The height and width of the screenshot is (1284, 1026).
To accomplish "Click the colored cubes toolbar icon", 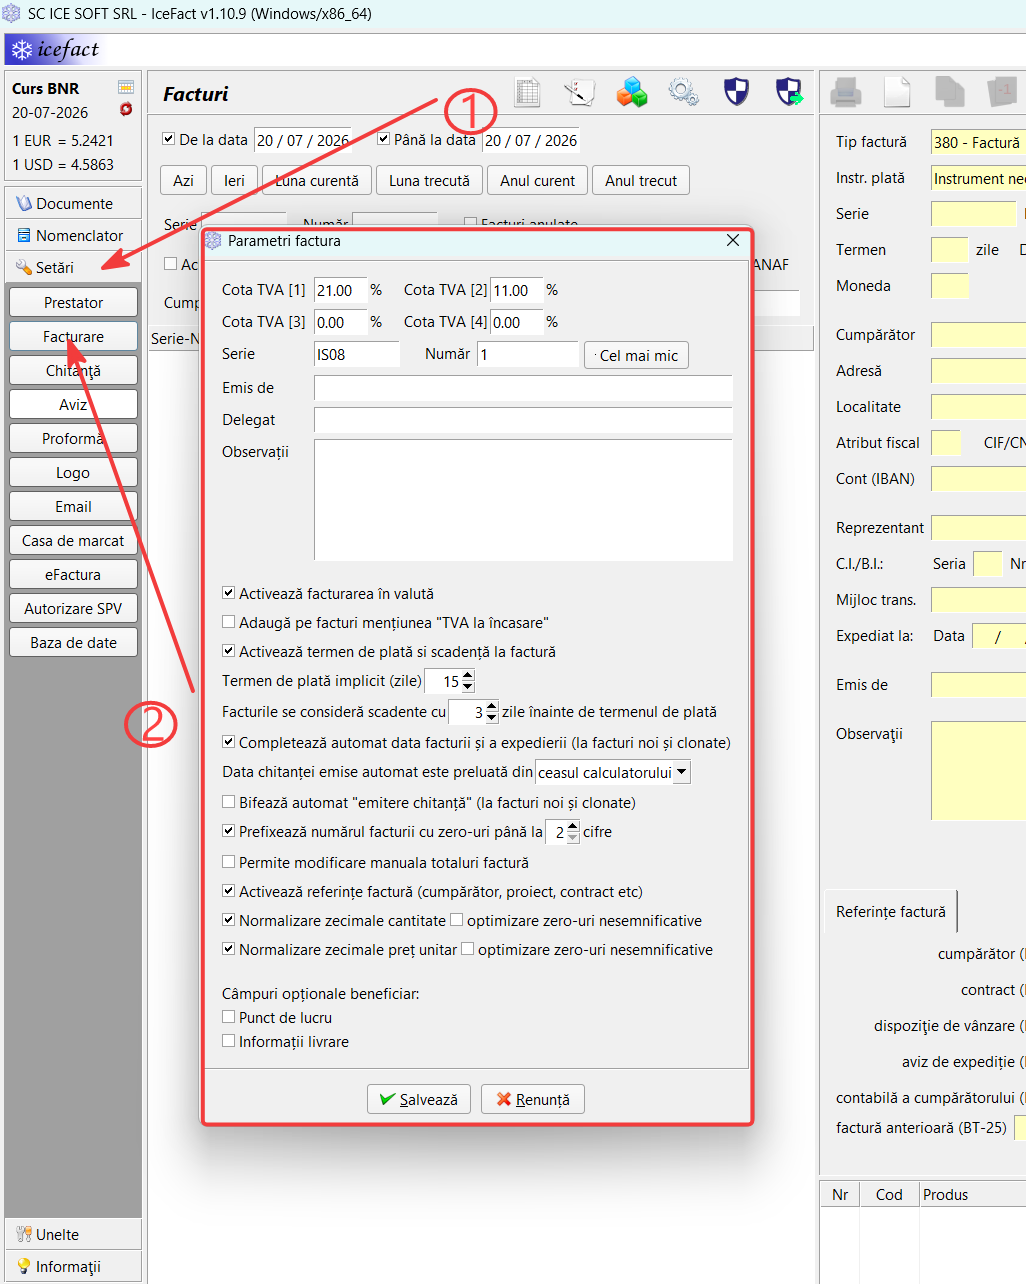I will pyautogui.click(x=632, y=93).
